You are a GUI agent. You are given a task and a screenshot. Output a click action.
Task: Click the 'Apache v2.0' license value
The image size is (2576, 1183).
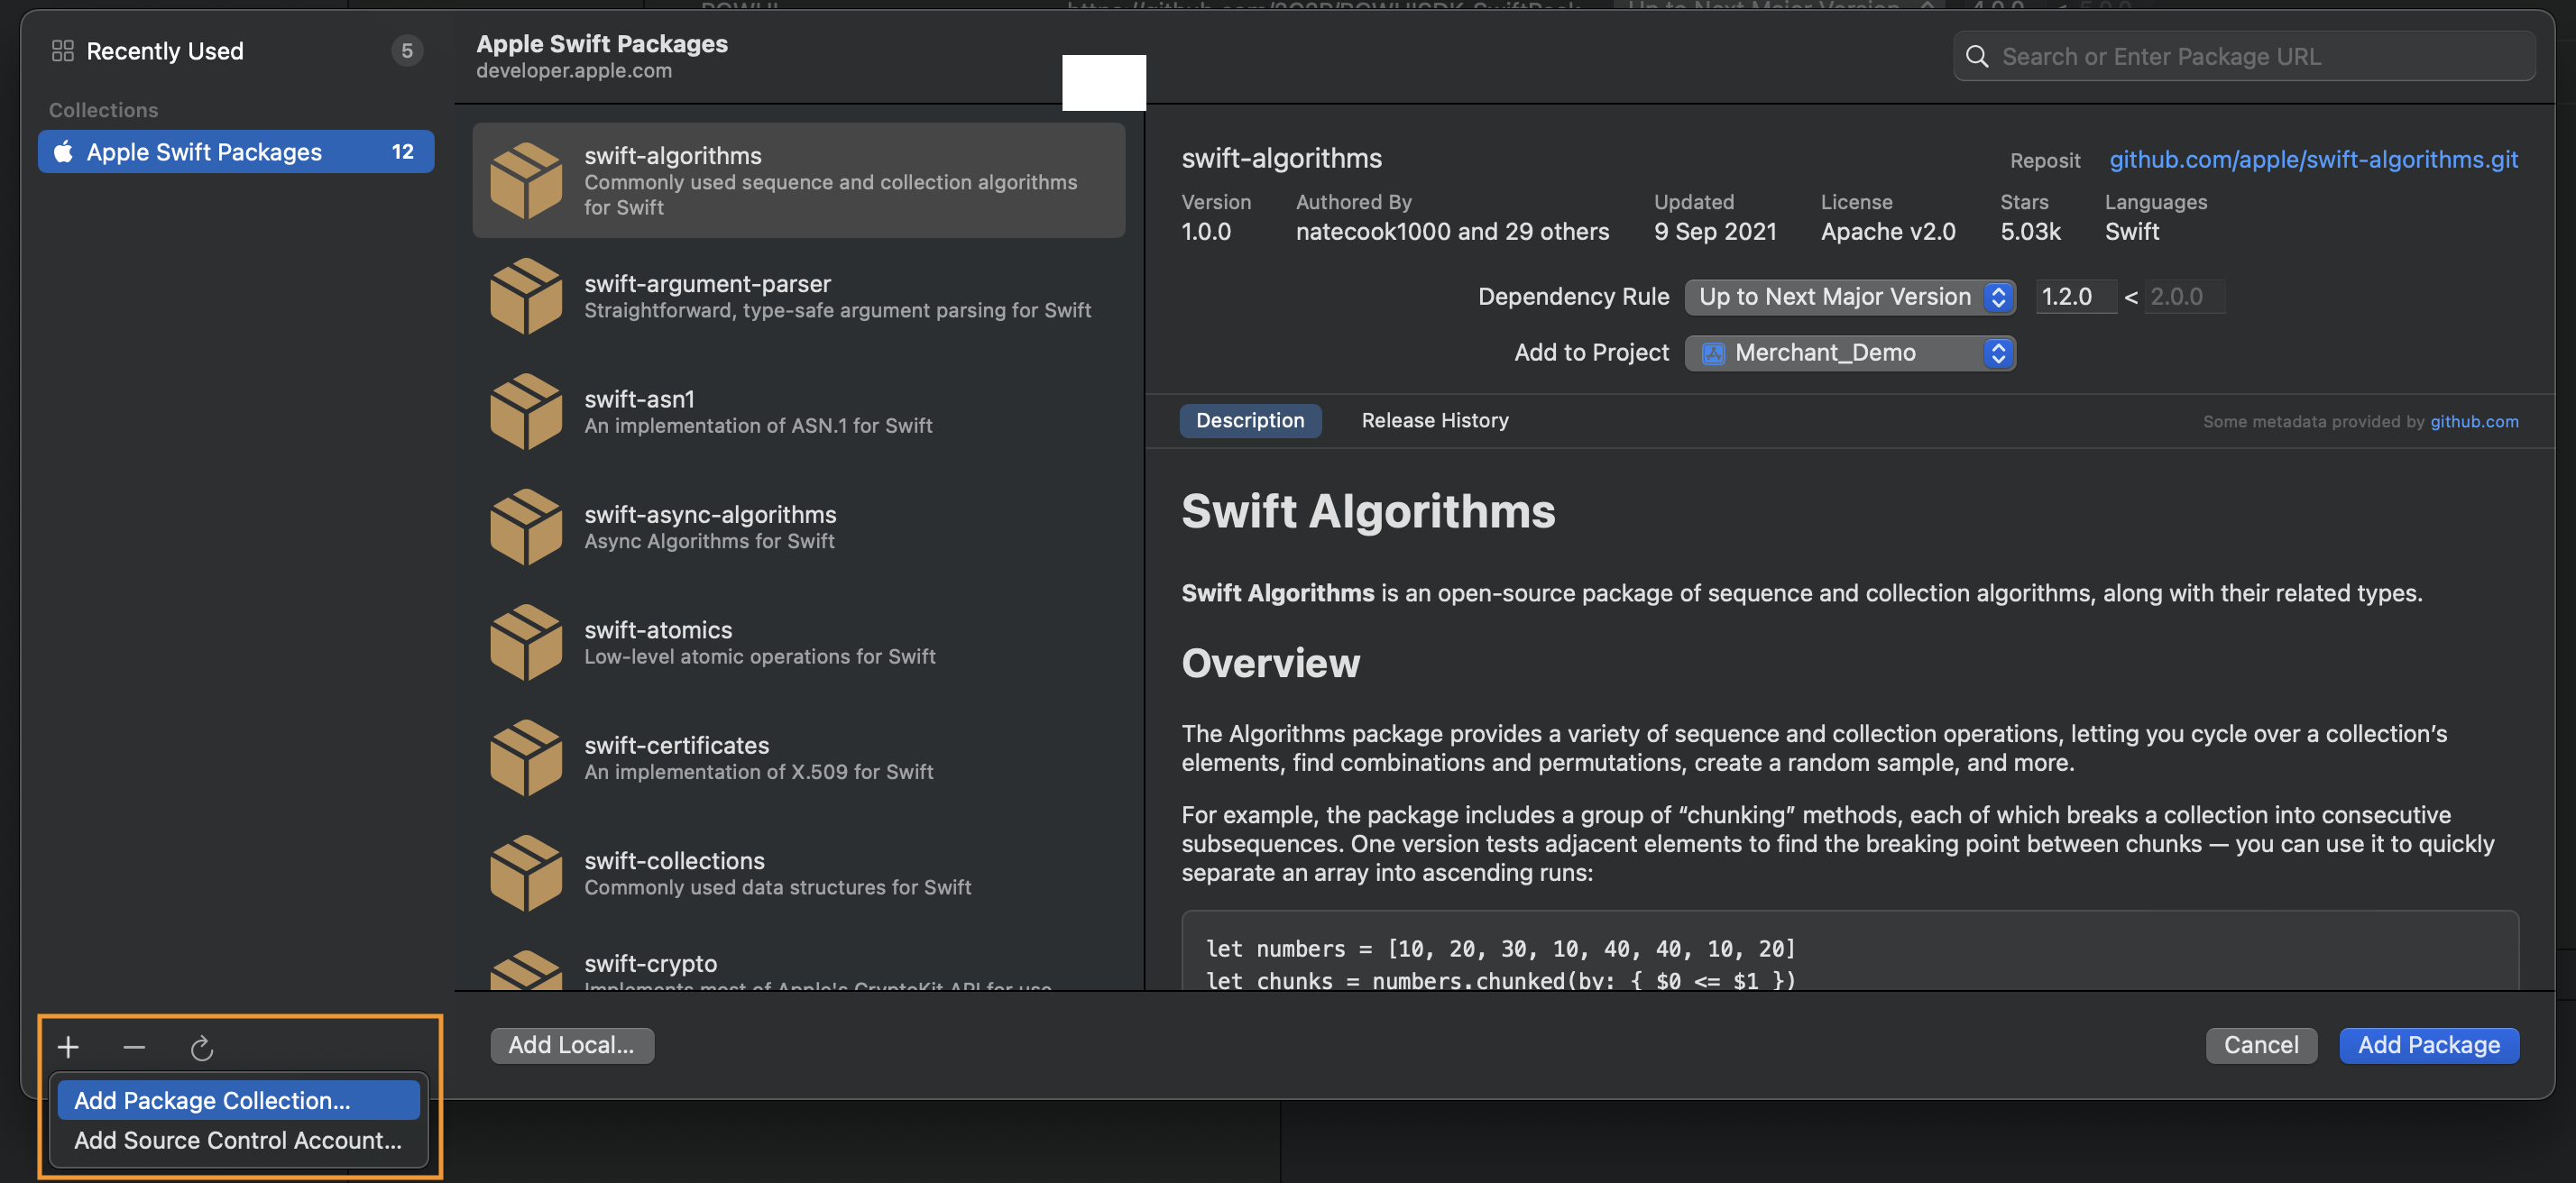[x=1888, y=232]
